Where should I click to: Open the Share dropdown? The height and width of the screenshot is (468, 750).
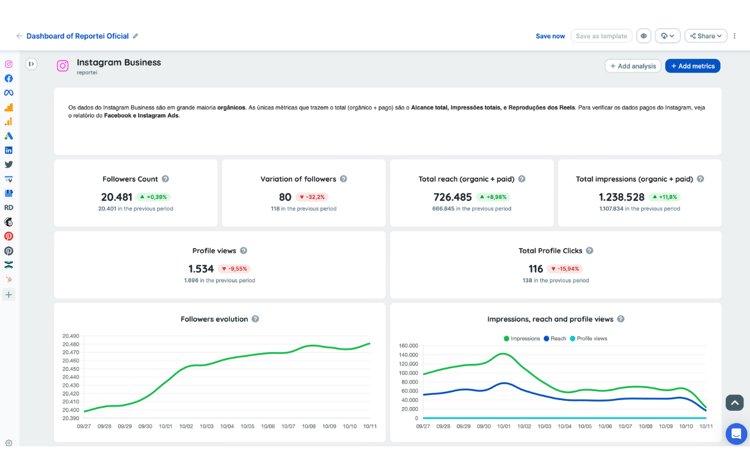point(706,36)
